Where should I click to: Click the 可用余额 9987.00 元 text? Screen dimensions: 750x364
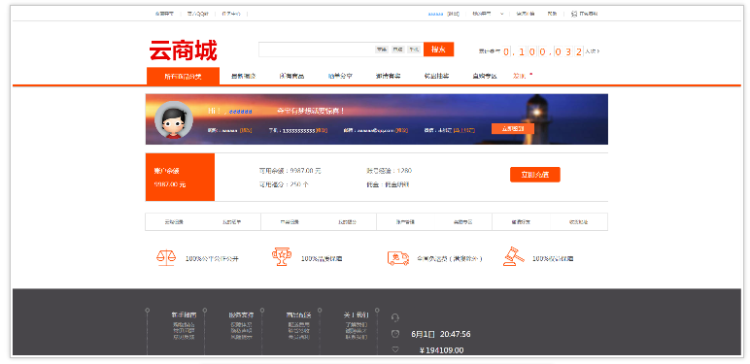coord(290,171)
